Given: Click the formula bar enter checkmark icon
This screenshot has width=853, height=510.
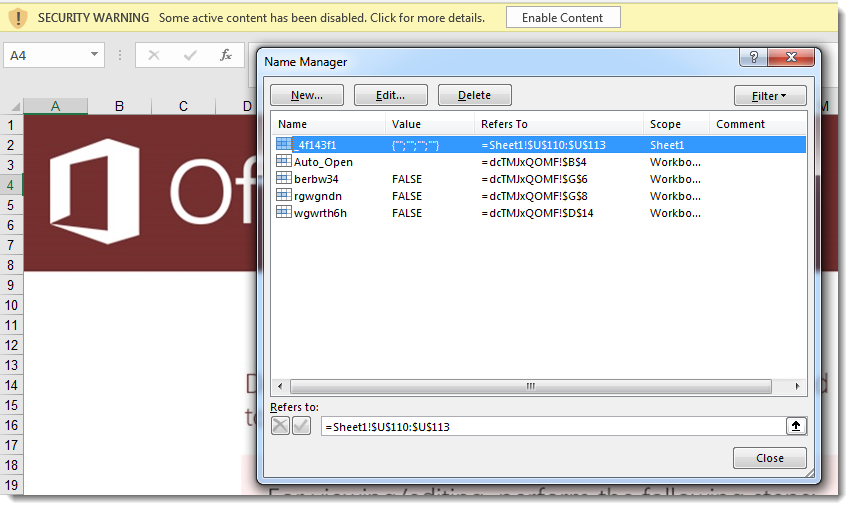Looking at the screenshot, I should 190,56.
